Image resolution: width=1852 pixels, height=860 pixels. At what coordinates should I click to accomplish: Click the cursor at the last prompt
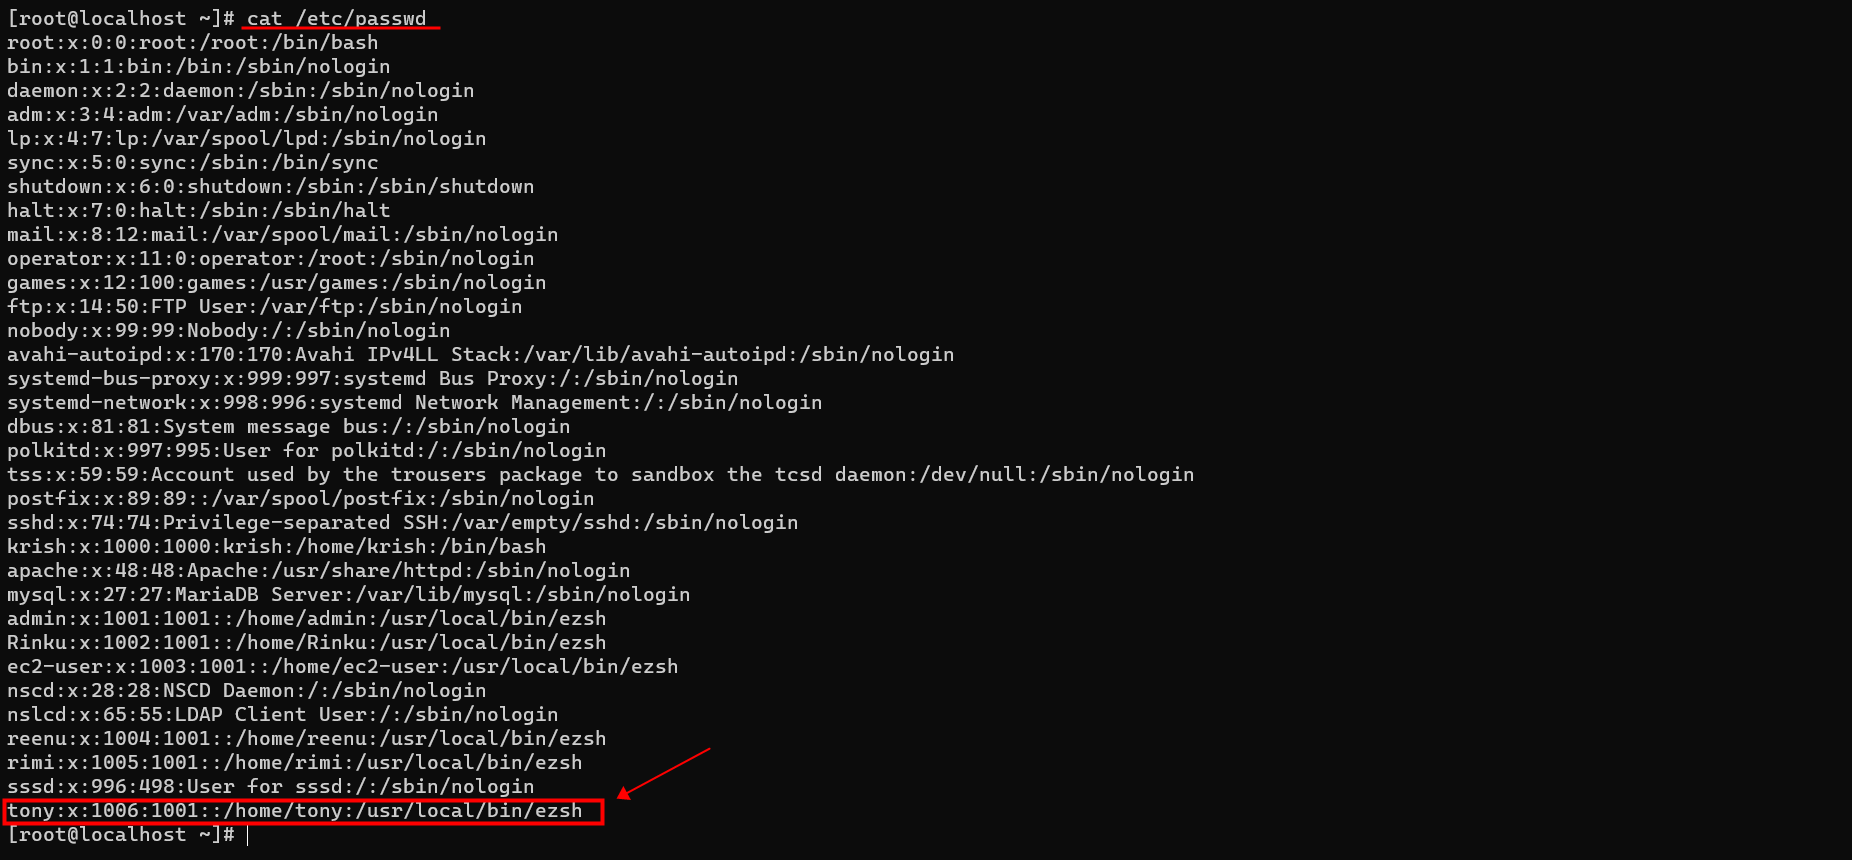(x=247, y=835)
